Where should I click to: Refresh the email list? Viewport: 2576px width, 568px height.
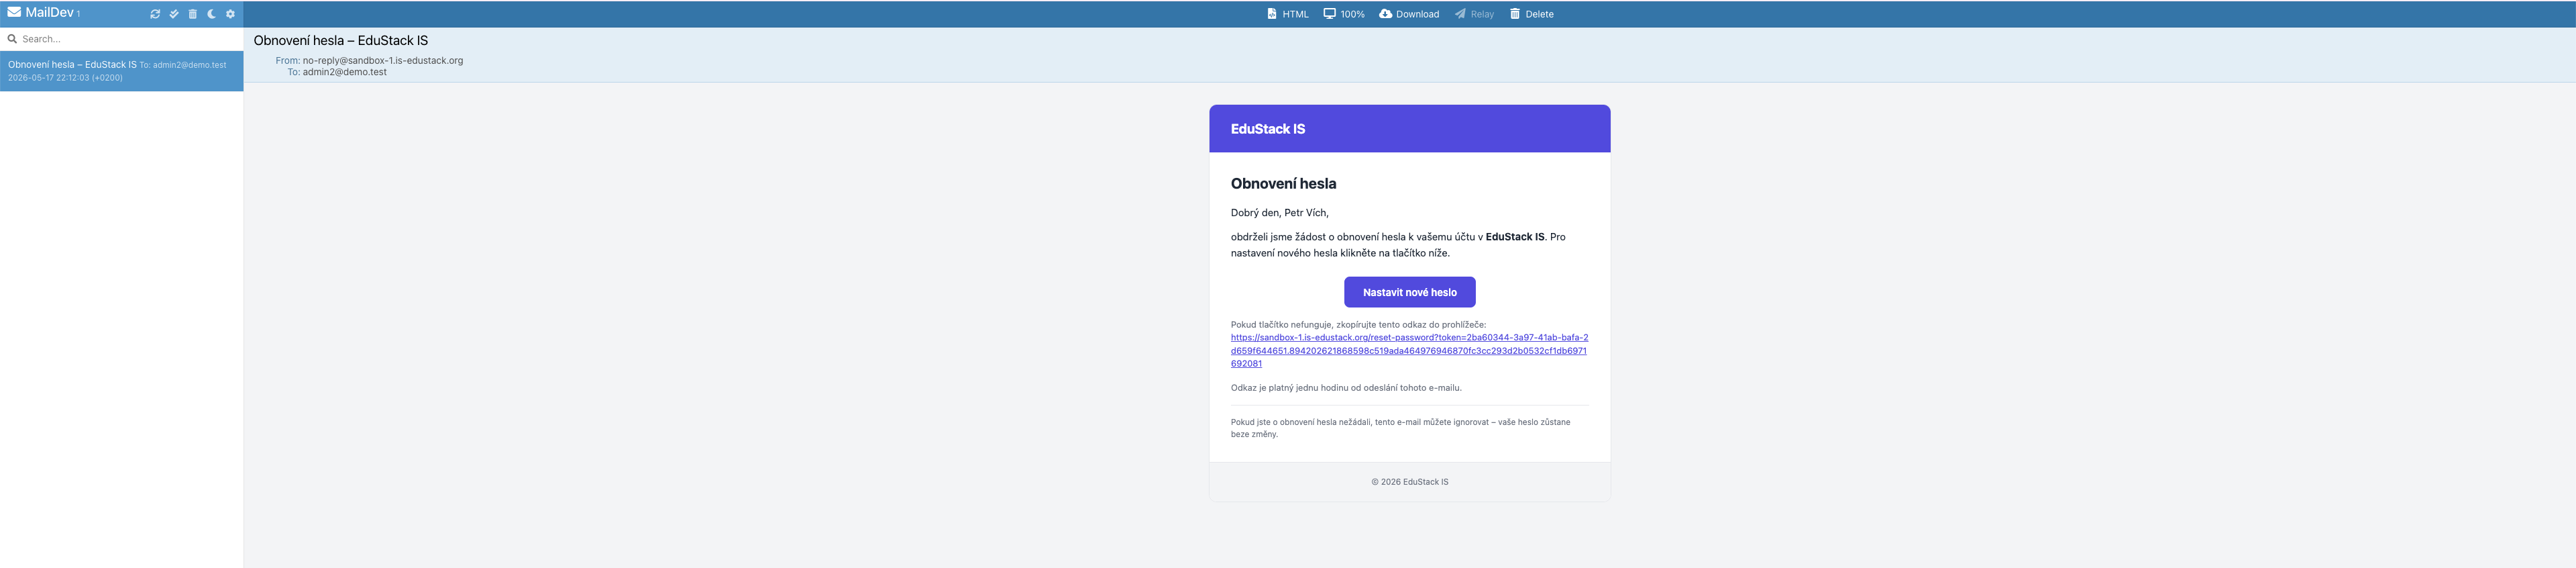click(155, 14)
